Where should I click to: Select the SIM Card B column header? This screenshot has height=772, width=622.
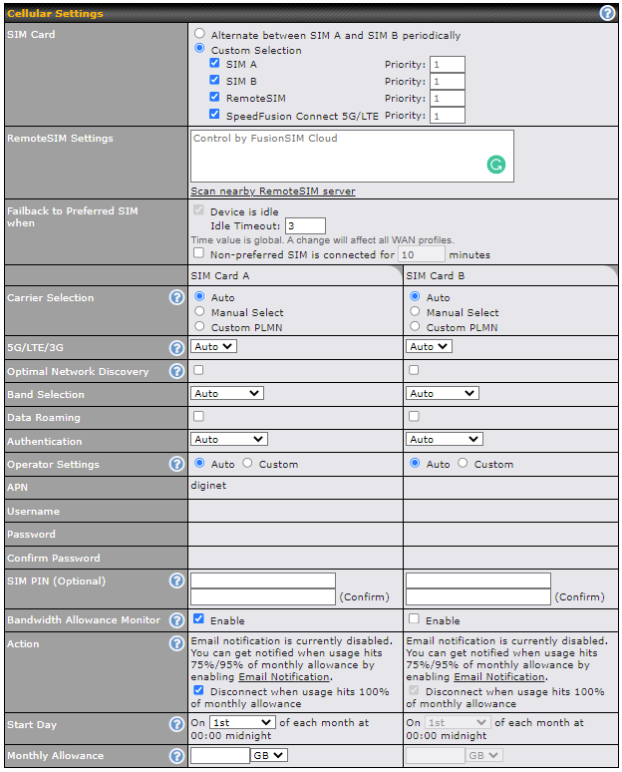pos(511,276)
